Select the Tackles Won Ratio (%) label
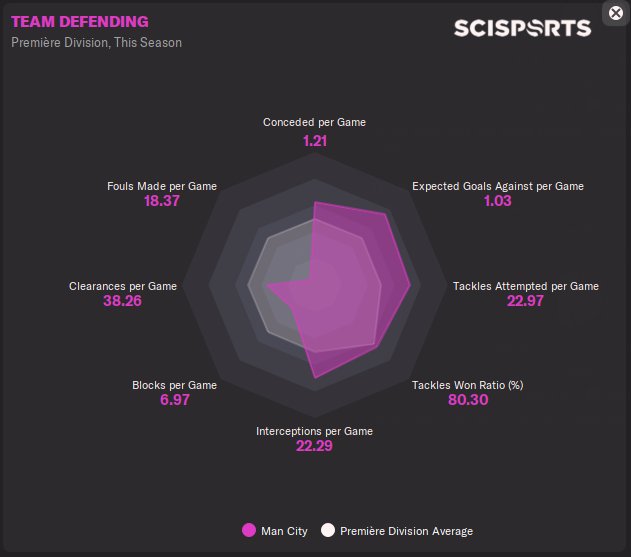The width and height of the screenshot is (631, 557). 468,385
